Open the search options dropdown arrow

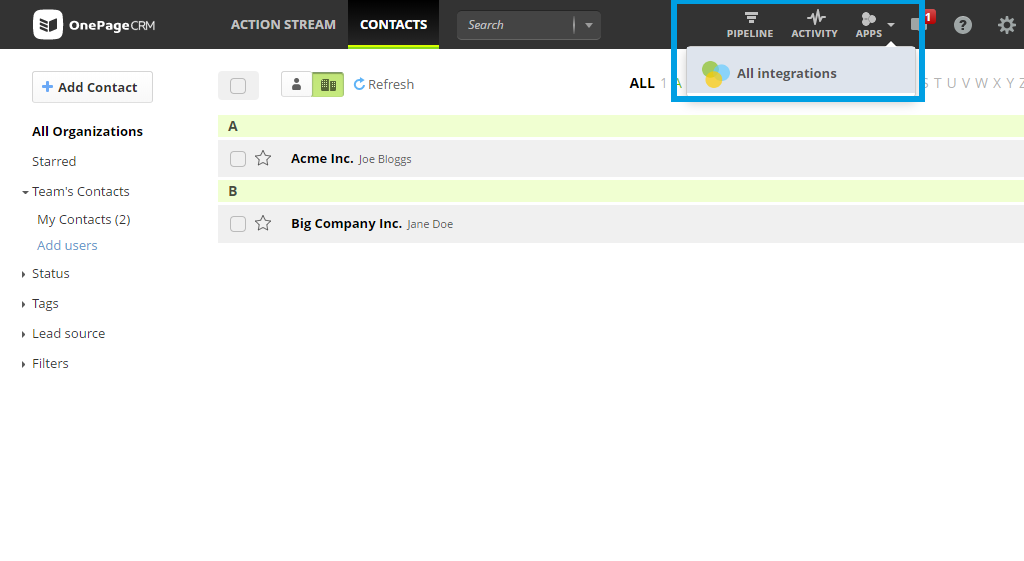tap(588, 25)
